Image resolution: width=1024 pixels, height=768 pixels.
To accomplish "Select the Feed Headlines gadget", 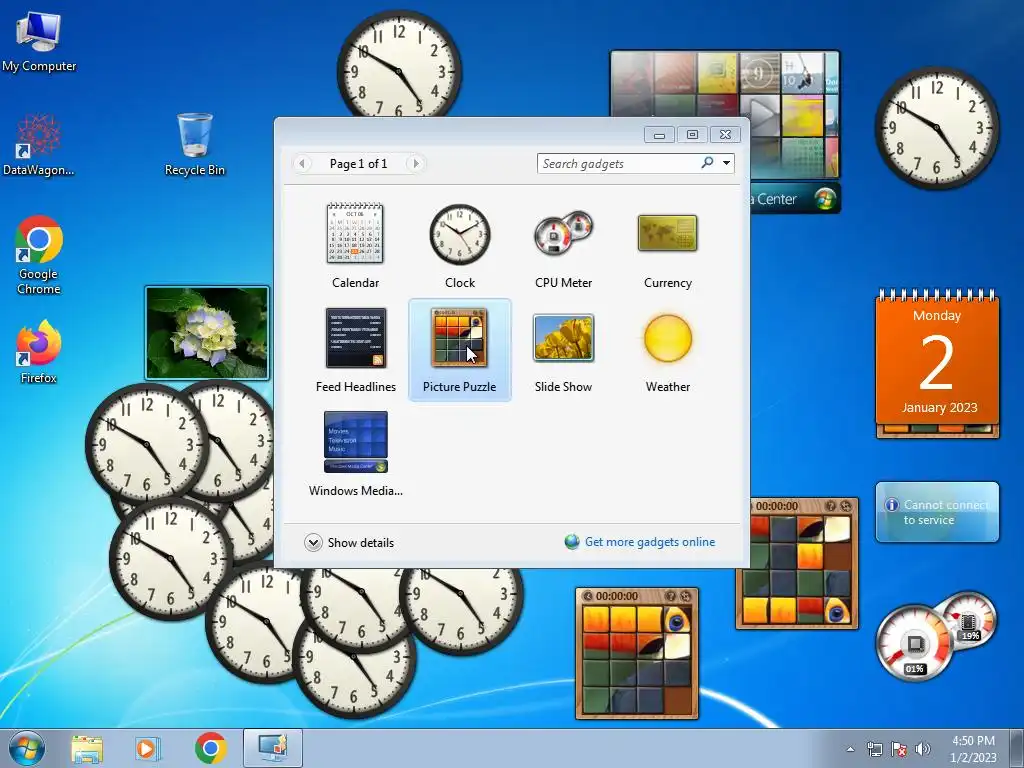I will (355, 350).
